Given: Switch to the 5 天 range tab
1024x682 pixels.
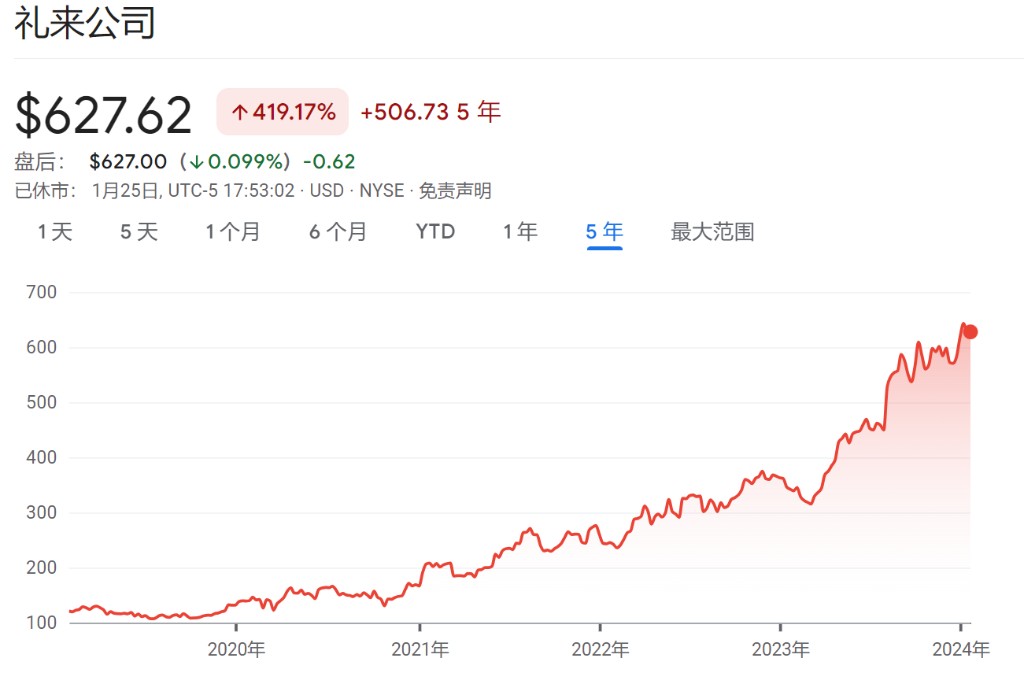Looking at the screenshot, I should 139,232.
